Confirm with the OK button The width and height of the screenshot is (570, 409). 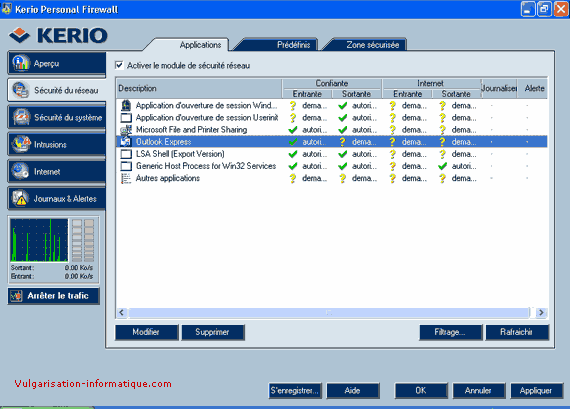(421, 390)
